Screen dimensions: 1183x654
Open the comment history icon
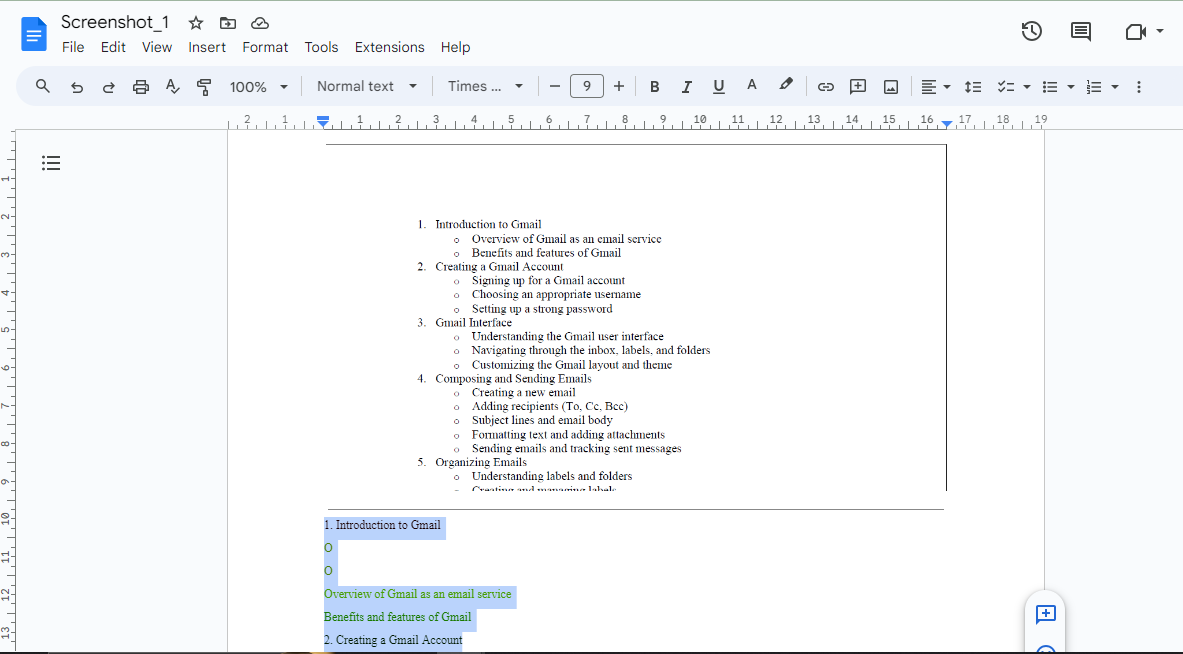coord(1080,31)
